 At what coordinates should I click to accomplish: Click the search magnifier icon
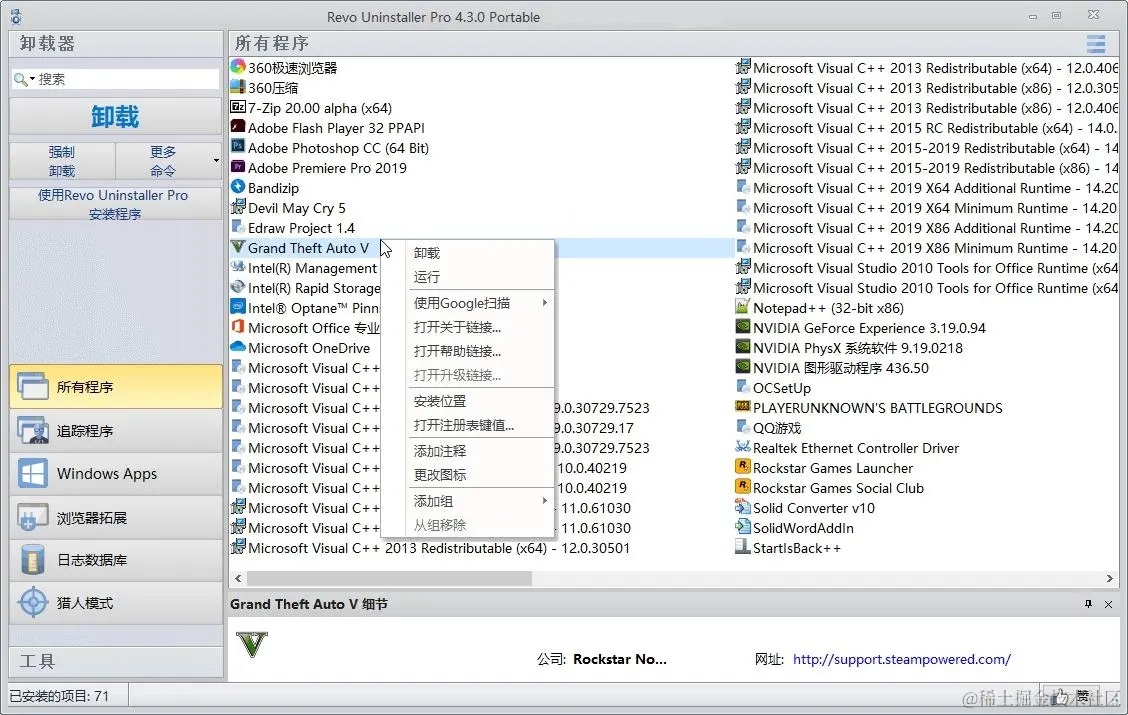(x=21, y=79)
